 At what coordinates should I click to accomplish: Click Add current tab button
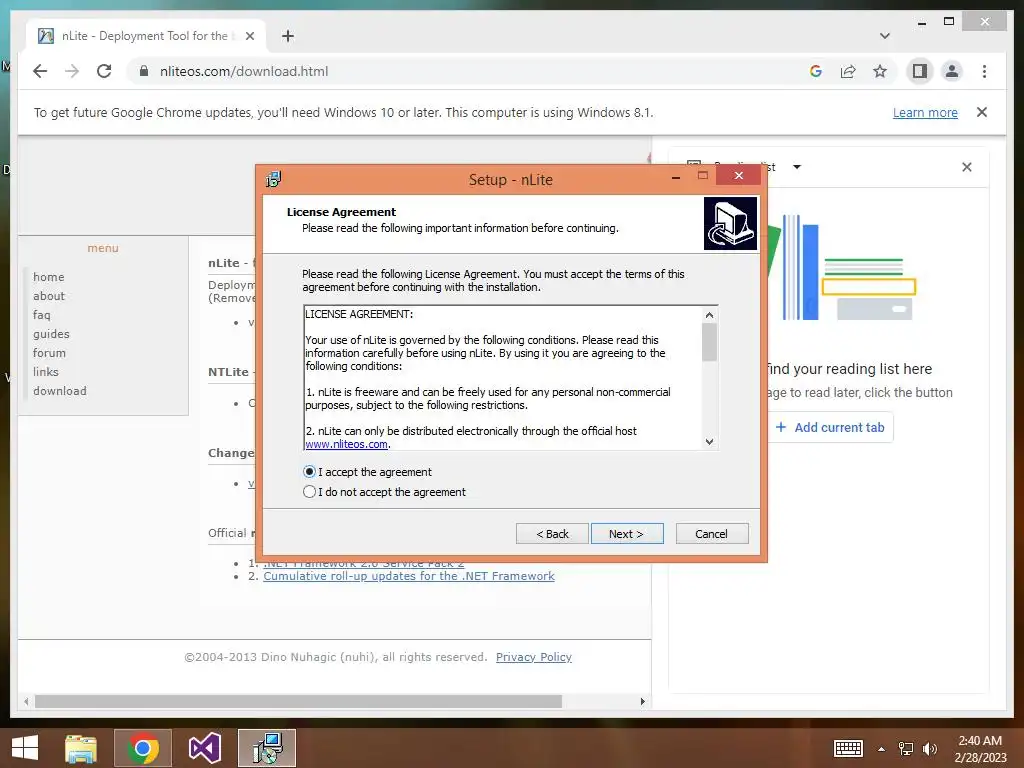(x=830, y=427)
